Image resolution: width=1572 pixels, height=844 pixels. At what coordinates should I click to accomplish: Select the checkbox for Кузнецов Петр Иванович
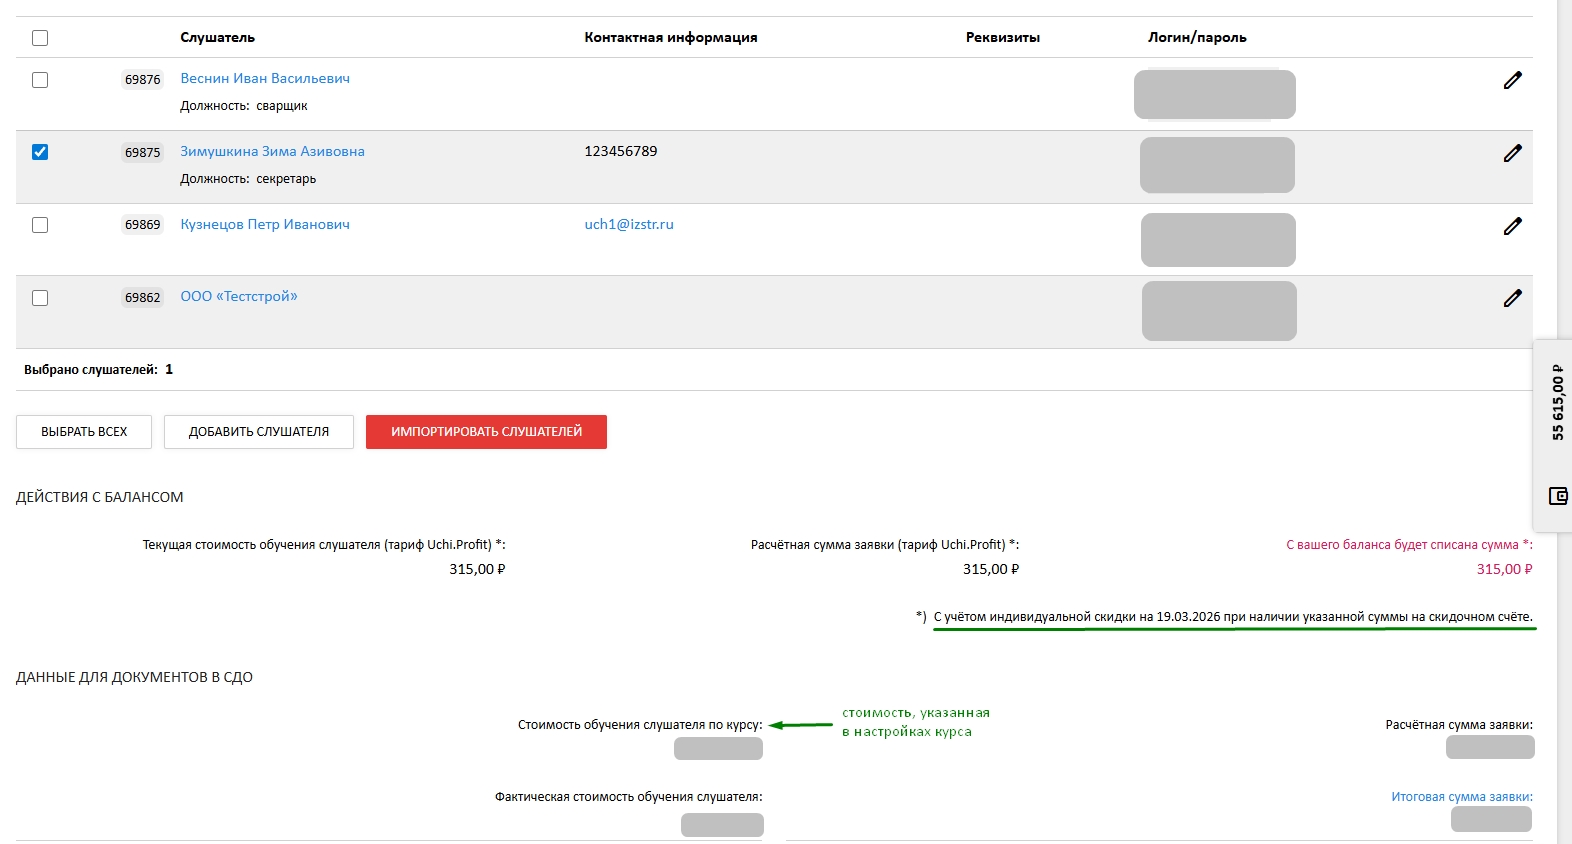tap(40, 225)
